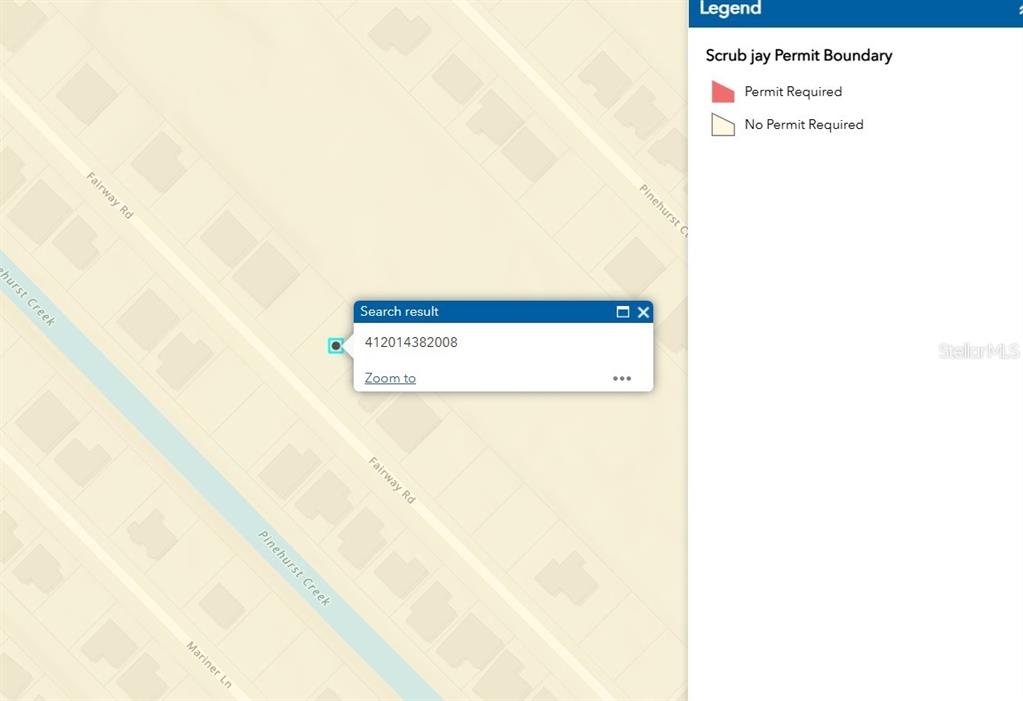Click the Mariner Ln street label
Screen dimensions: 1023x701
coord(209,664)
